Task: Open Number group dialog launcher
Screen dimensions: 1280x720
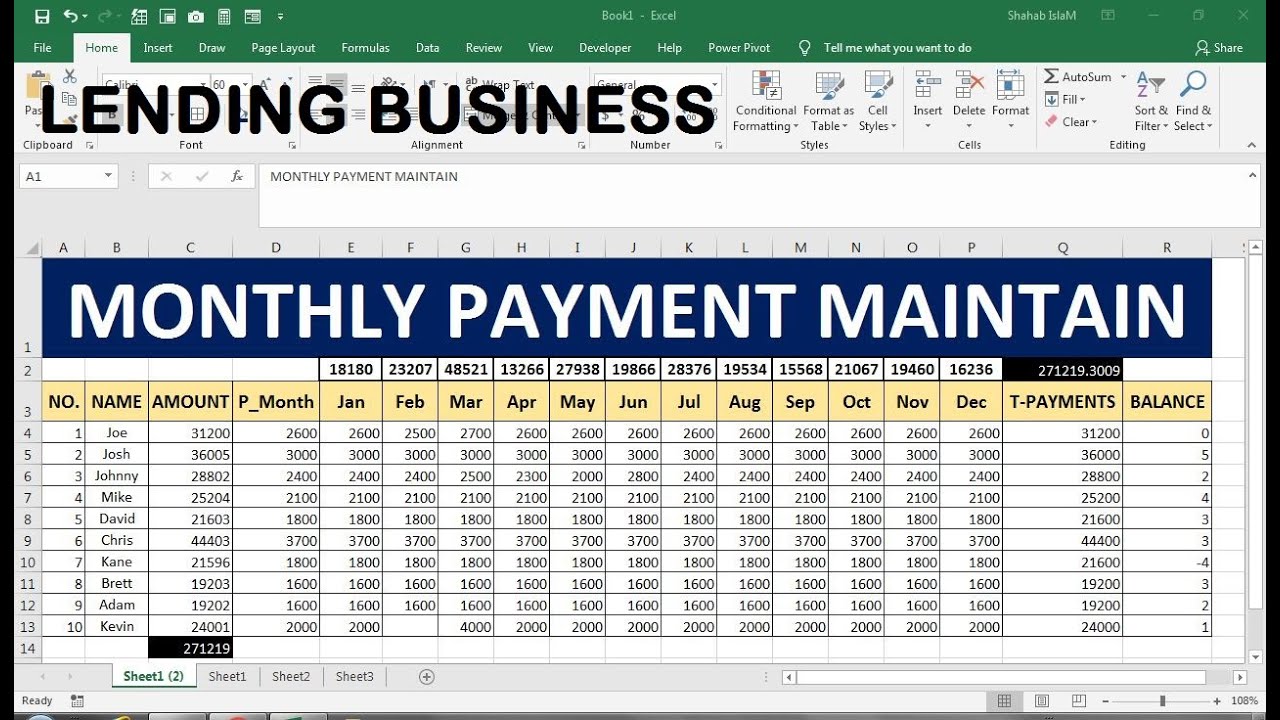Action: click(718, 145)
